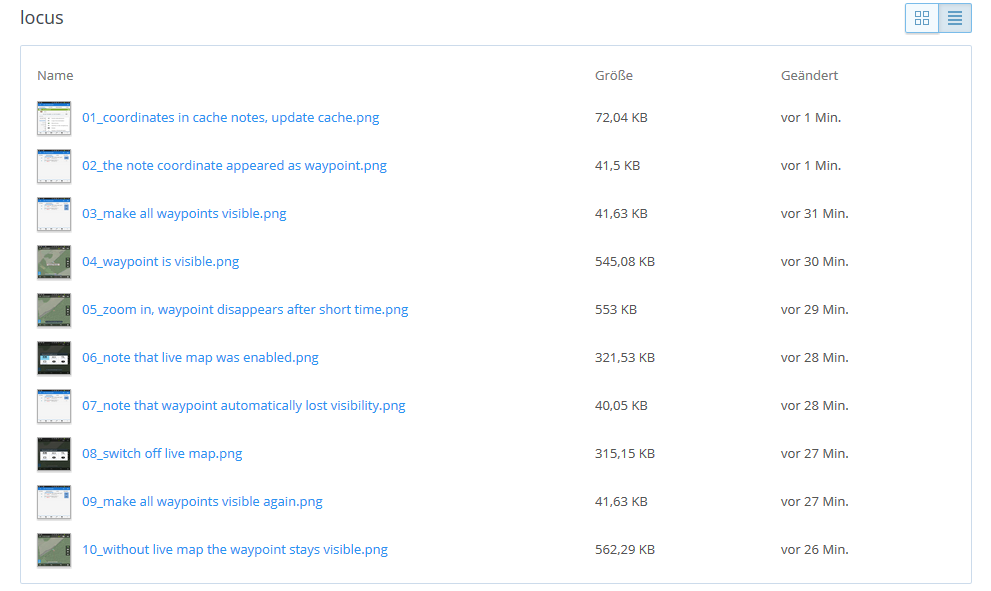Sort files by Geändert column header
The height and width of the screenshot is (591, 991).
coord(809,76)
